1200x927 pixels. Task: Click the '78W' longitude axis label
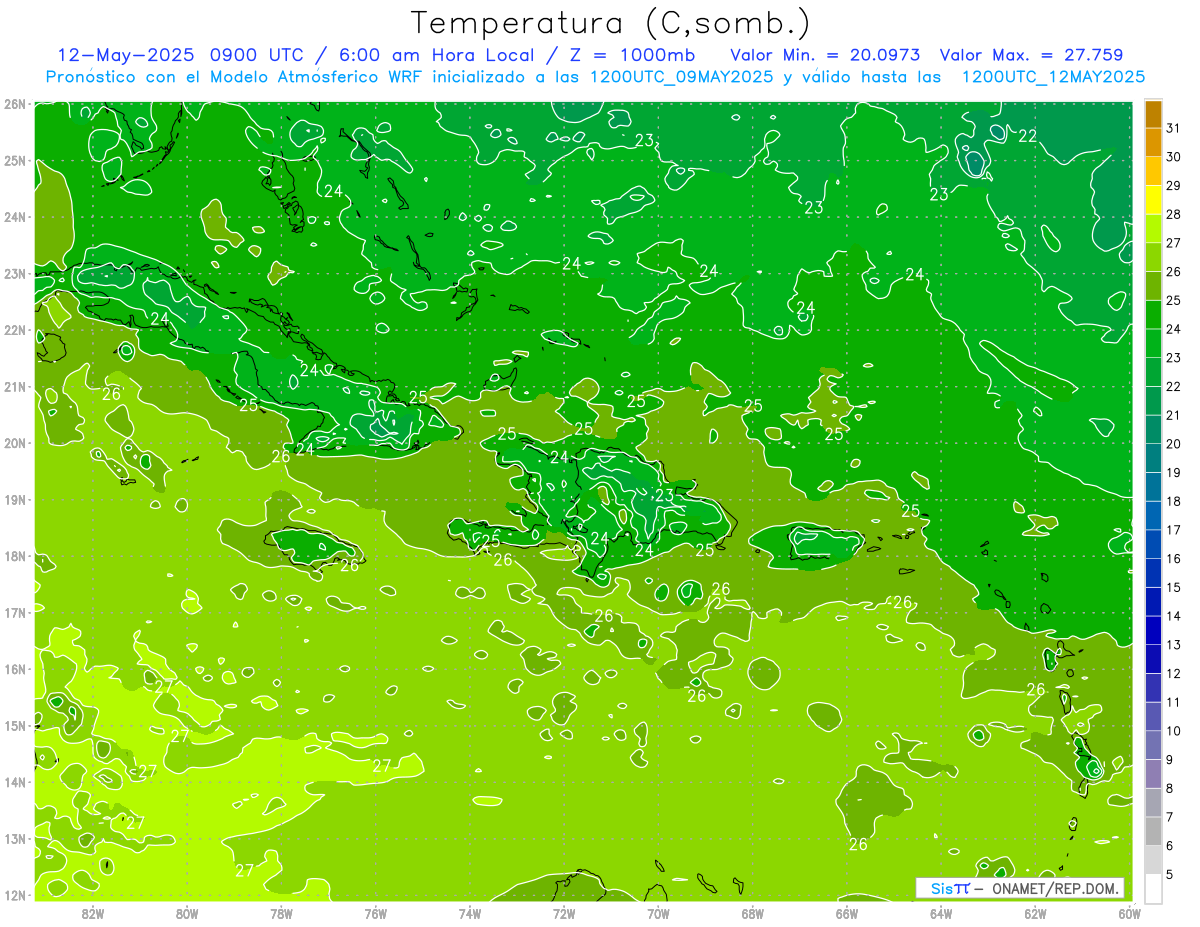coord(281,912)
